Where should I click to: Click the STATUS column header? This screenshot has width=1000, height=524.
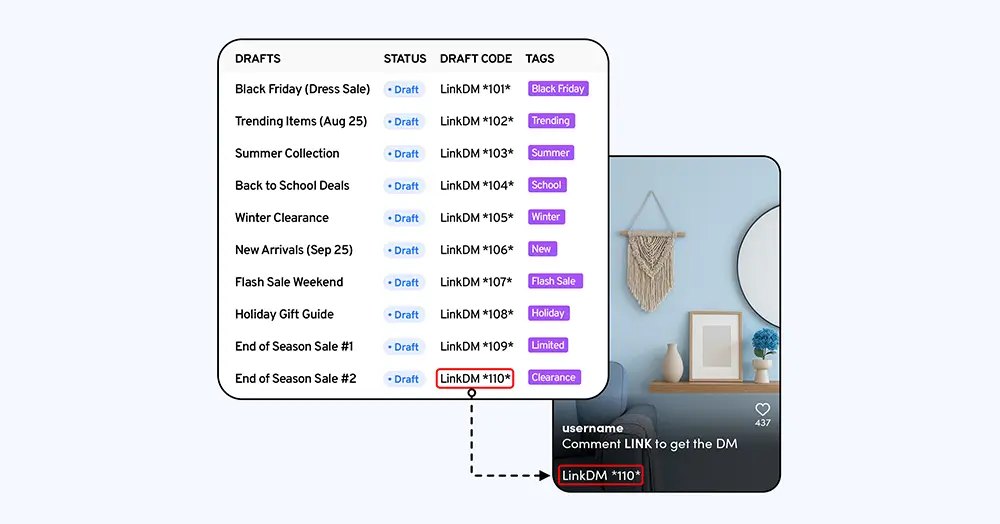click(x=405, y=59)
